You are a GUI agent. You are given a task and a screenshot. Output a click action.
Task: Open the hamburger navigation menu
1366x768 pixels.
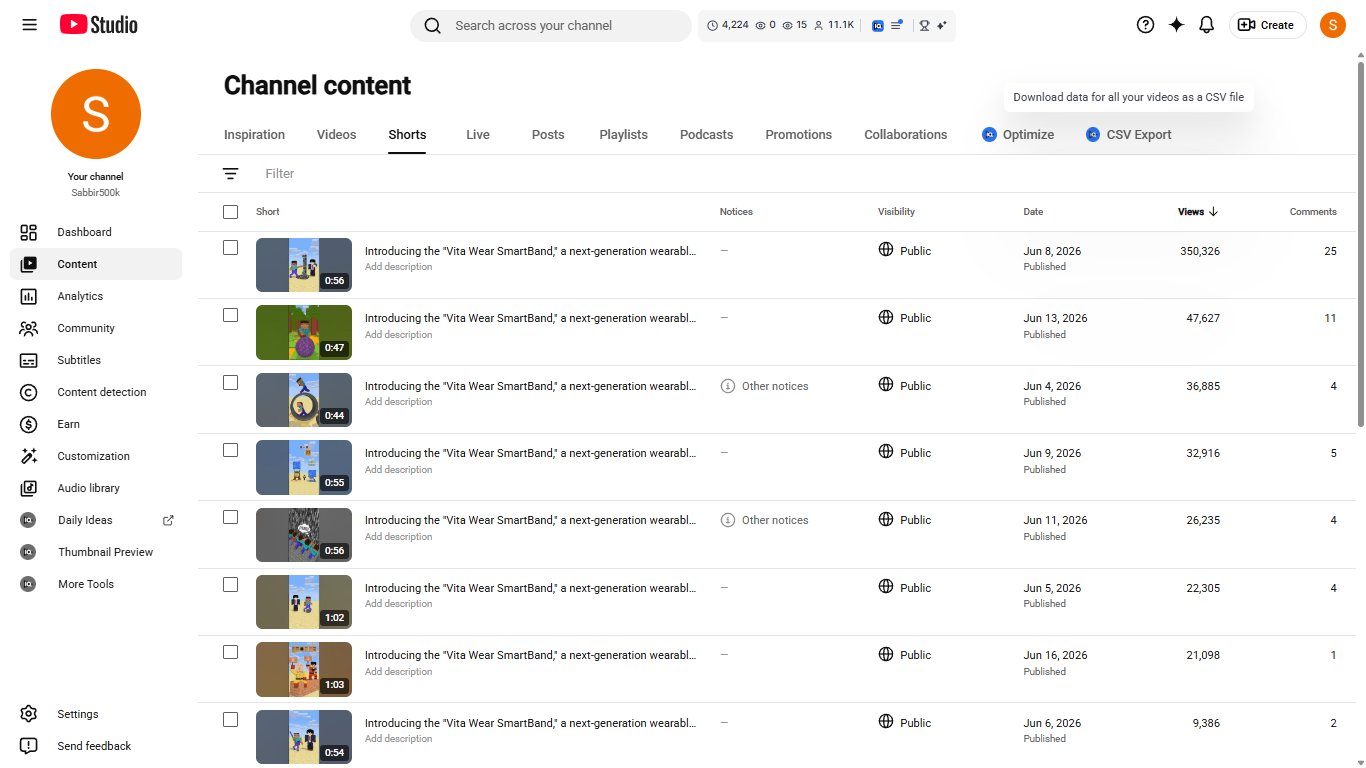(x=29, y=25)
